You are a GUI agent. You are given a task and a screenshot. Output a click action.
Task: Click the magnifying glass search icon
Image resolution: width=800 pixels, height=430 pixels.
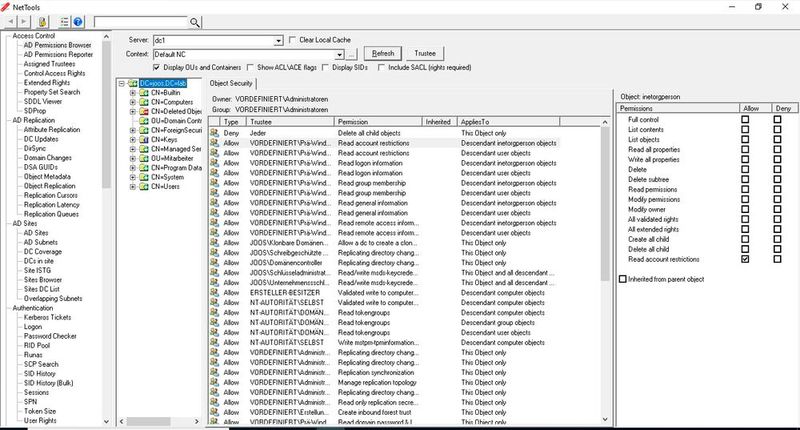click(x=195, y=22)
